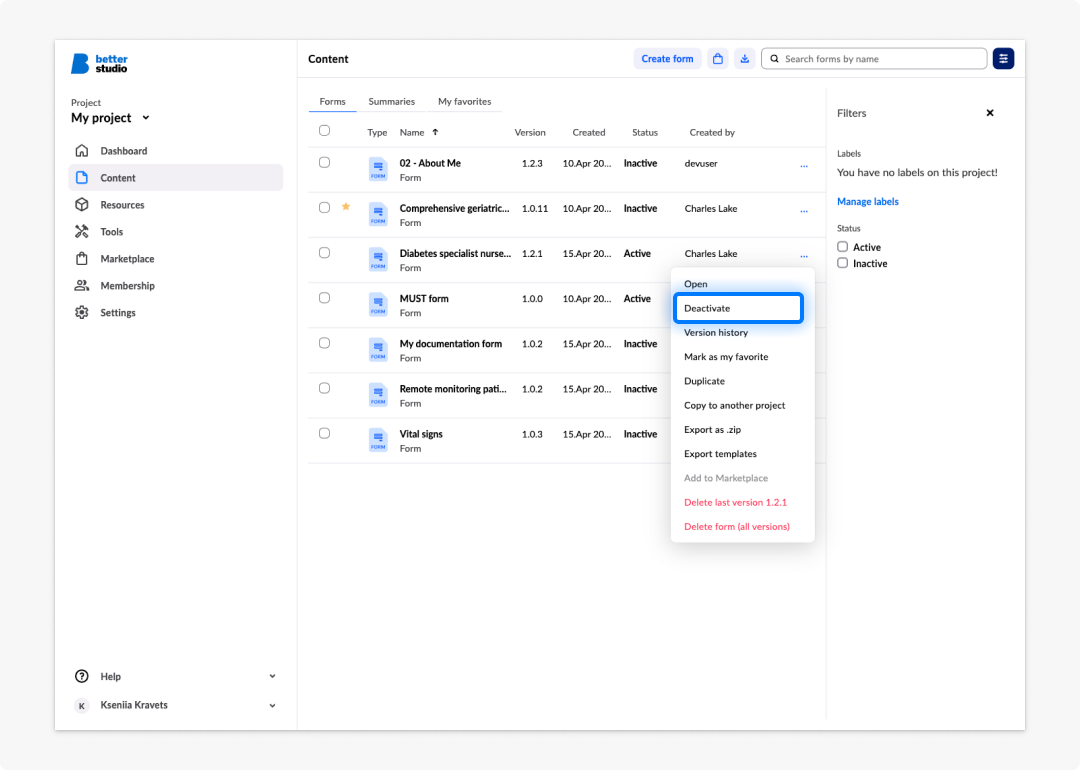Select checkbox for 02 - About Me
Viewport: 1080px width, 770px height.
(324, 163)
